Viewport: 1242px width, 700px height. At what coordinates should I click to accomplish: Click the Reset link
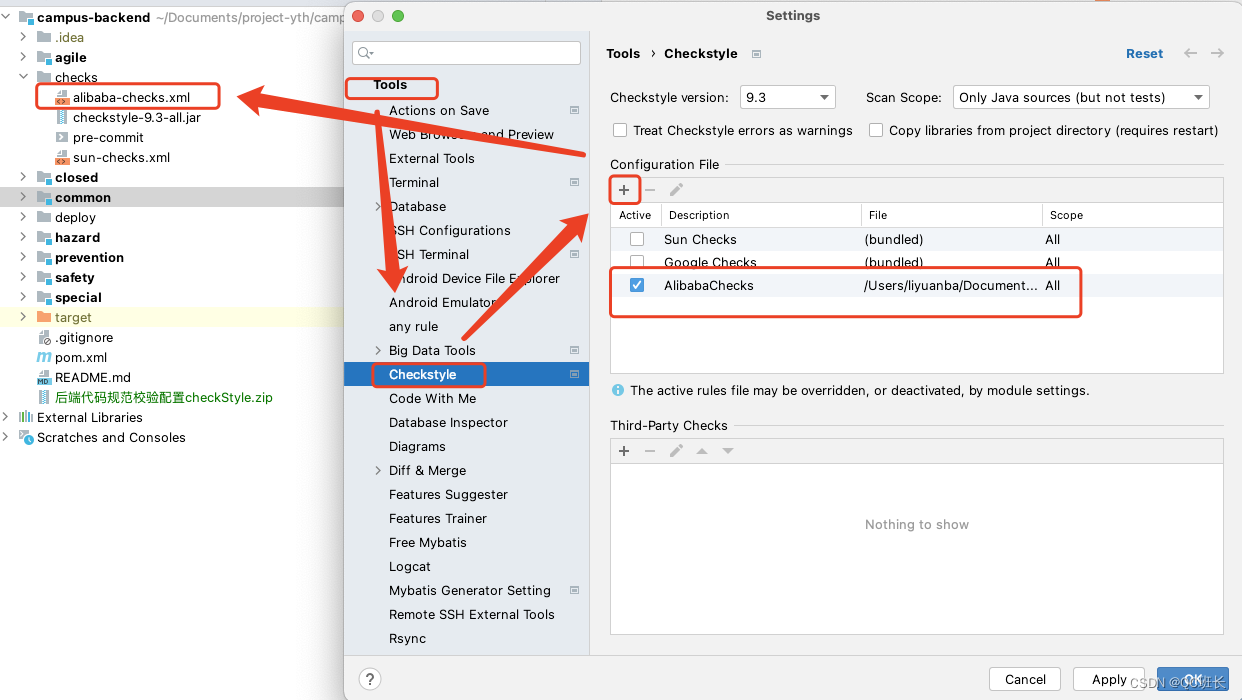point(1144,53)
